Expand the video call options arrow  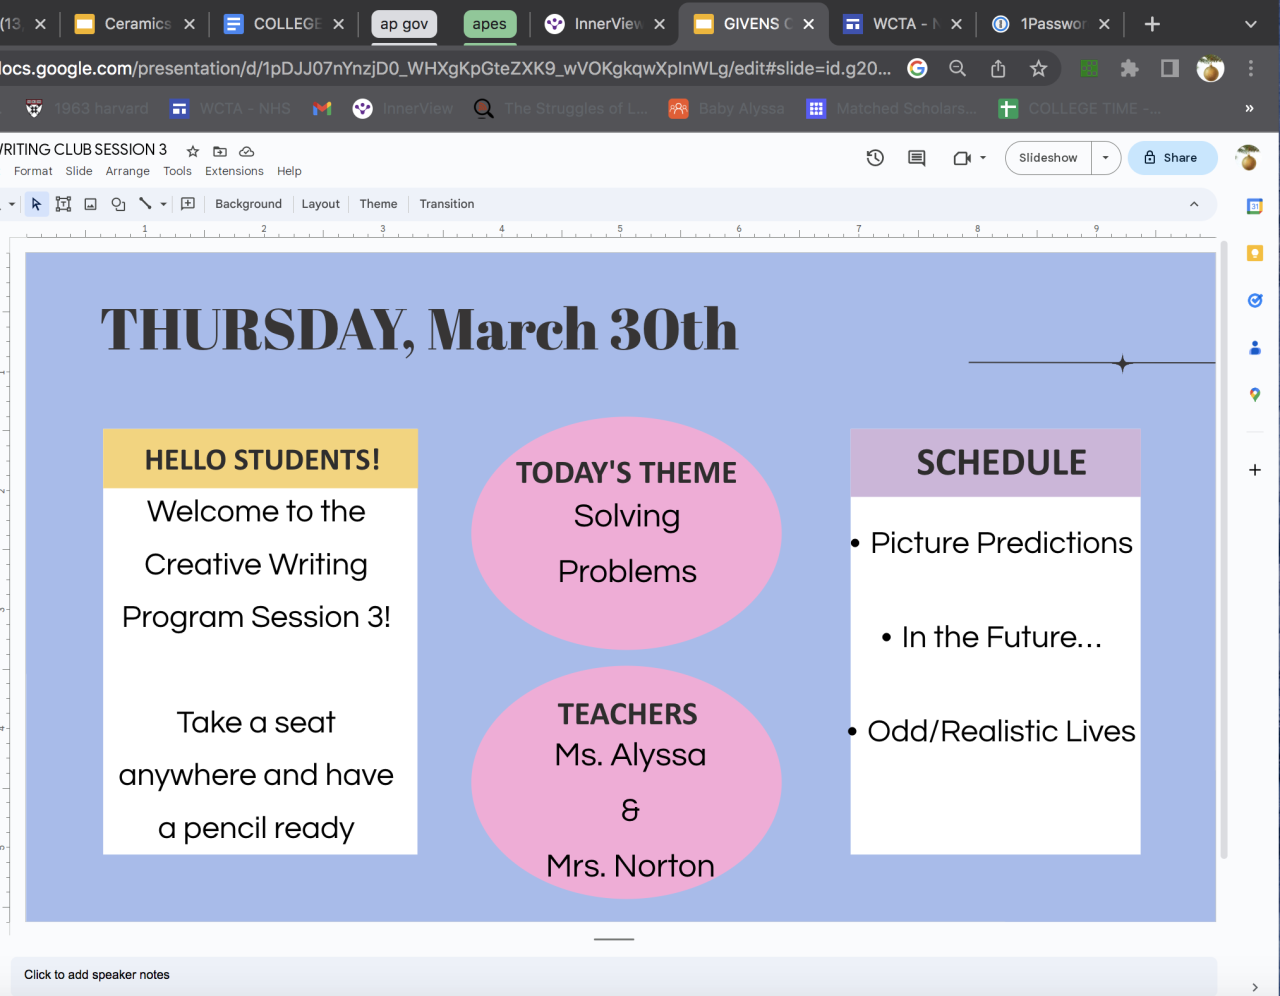pos(983,158)
